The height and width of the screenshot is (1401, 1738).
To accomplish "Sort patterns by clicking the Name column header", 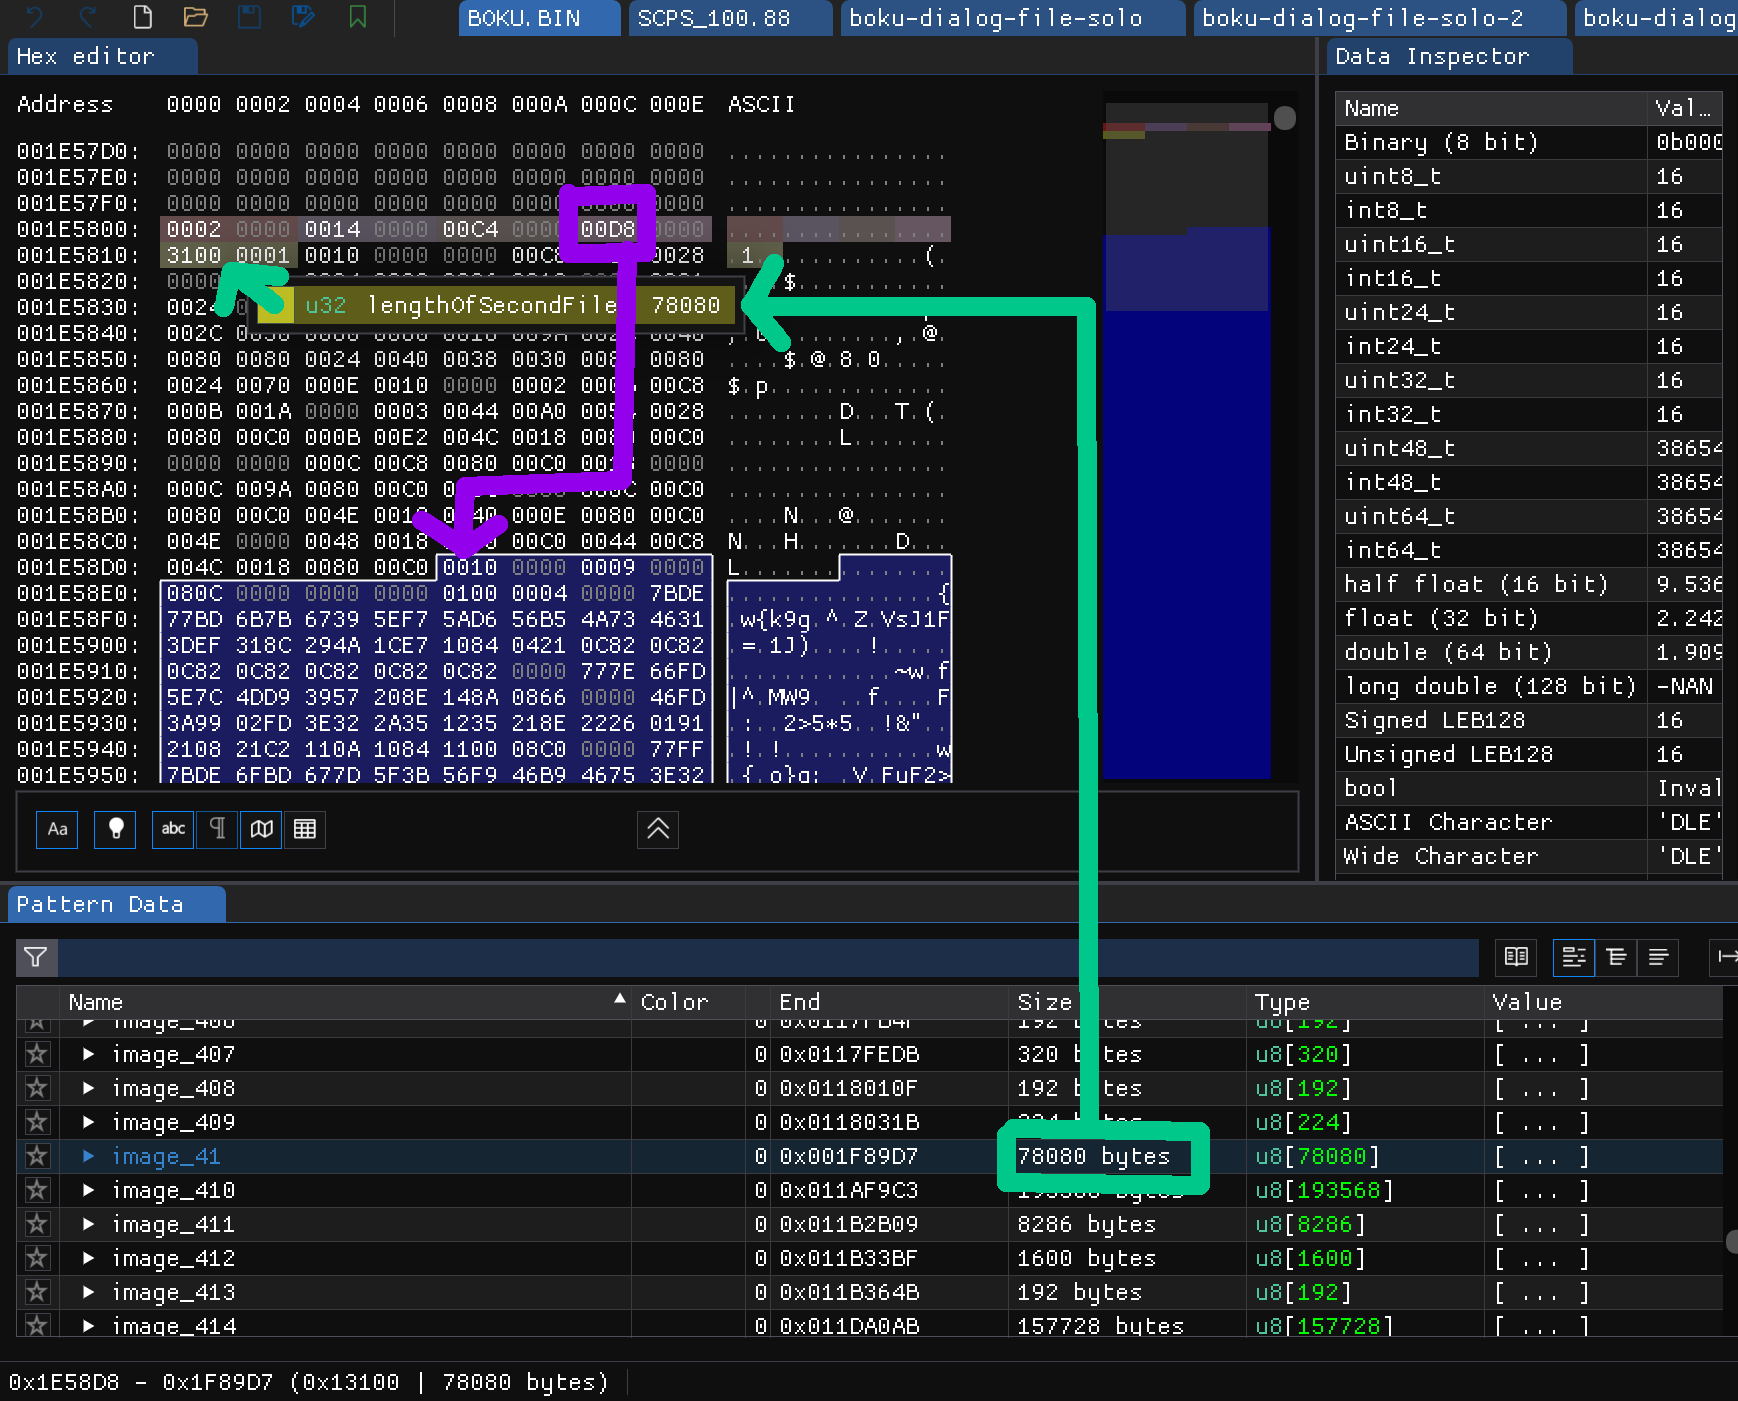I will (95, 1001).
